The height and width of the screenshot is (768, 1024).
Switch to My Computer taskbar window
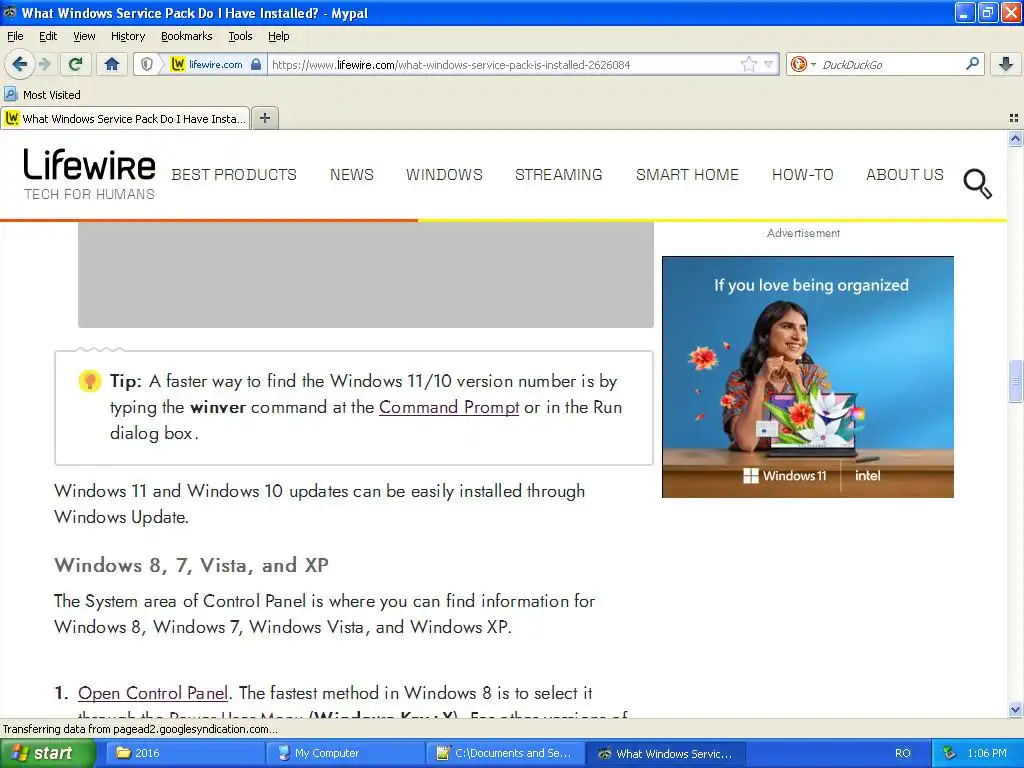[345, 753]
